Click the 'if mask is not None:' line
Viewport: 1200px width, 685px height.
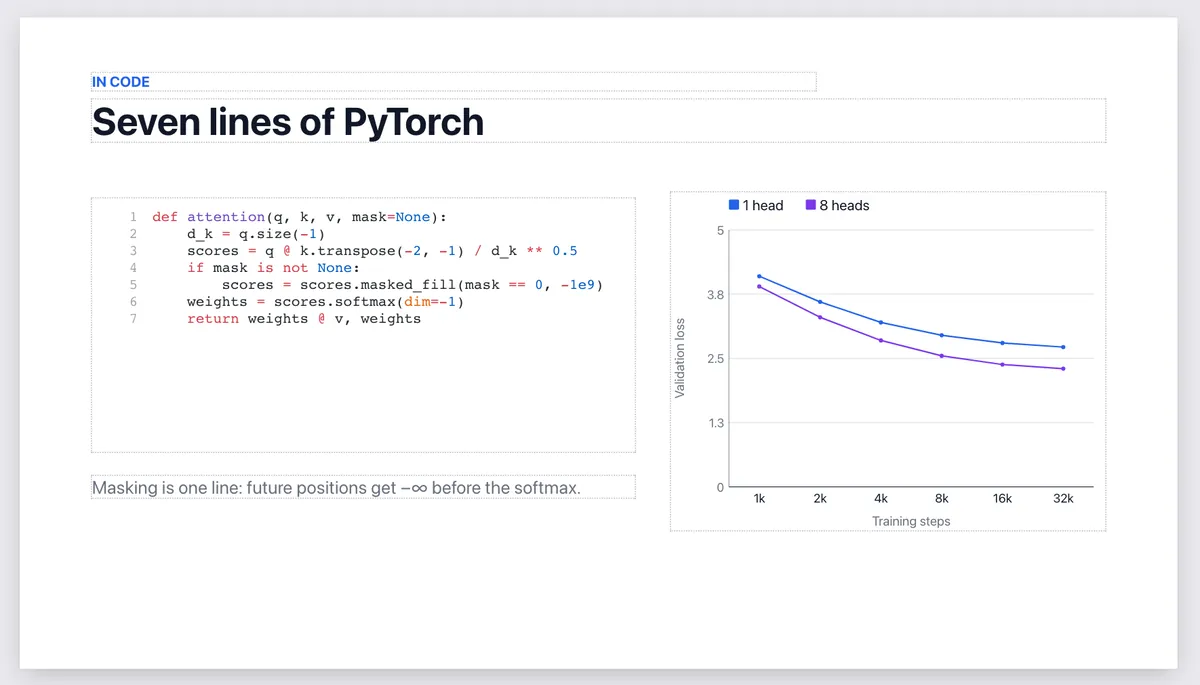(273, 267)
